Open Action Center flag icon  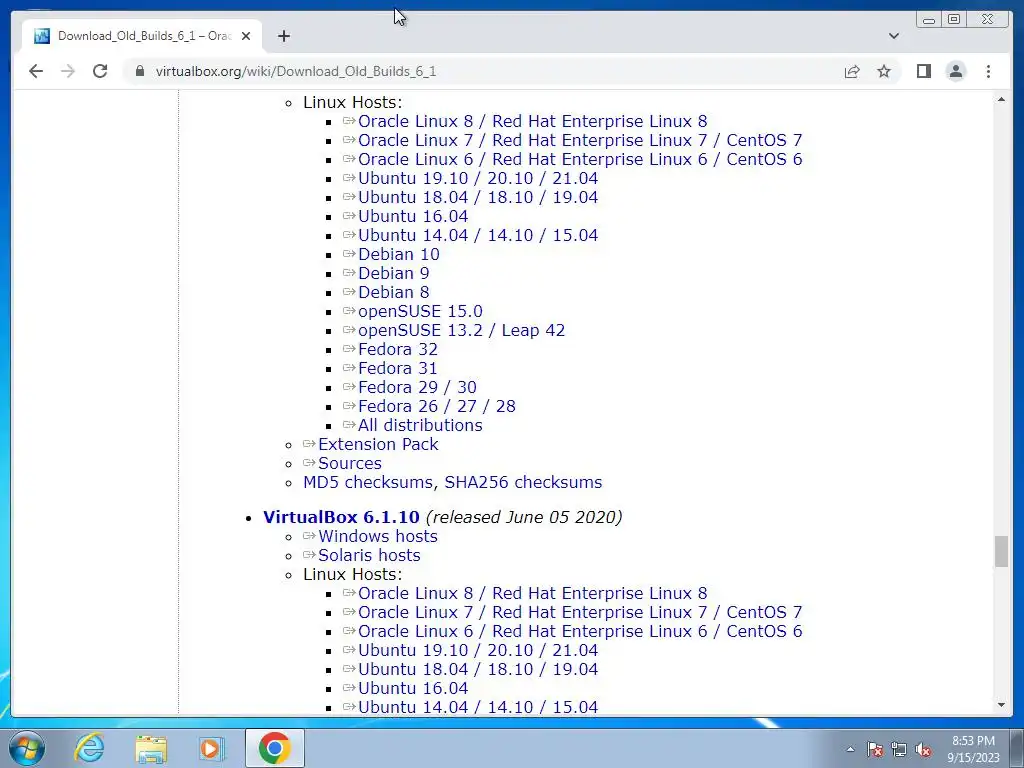pyautogui.click(x=875, y=749)
